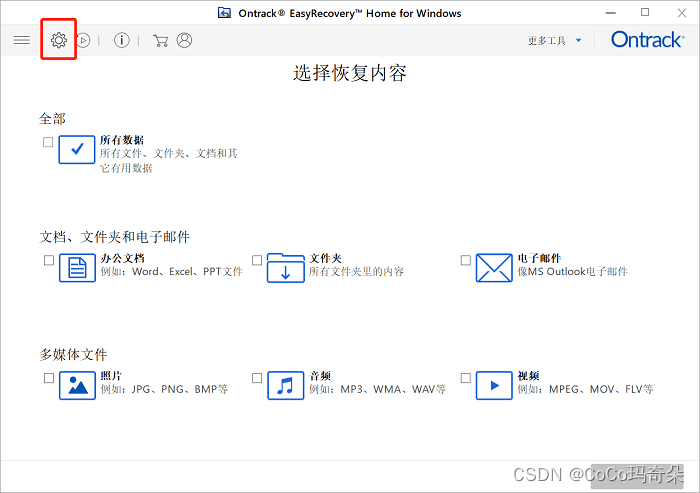Click the audio music note icon
Viewport: 700px width, 493px height.
click(285, 384)
